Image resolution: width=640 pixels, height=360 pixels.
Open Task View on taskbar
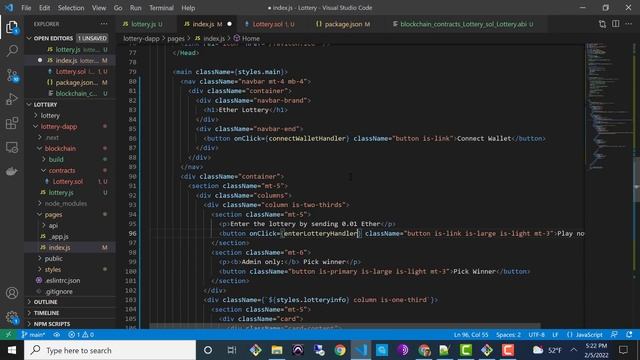click(x=232, y=350)
